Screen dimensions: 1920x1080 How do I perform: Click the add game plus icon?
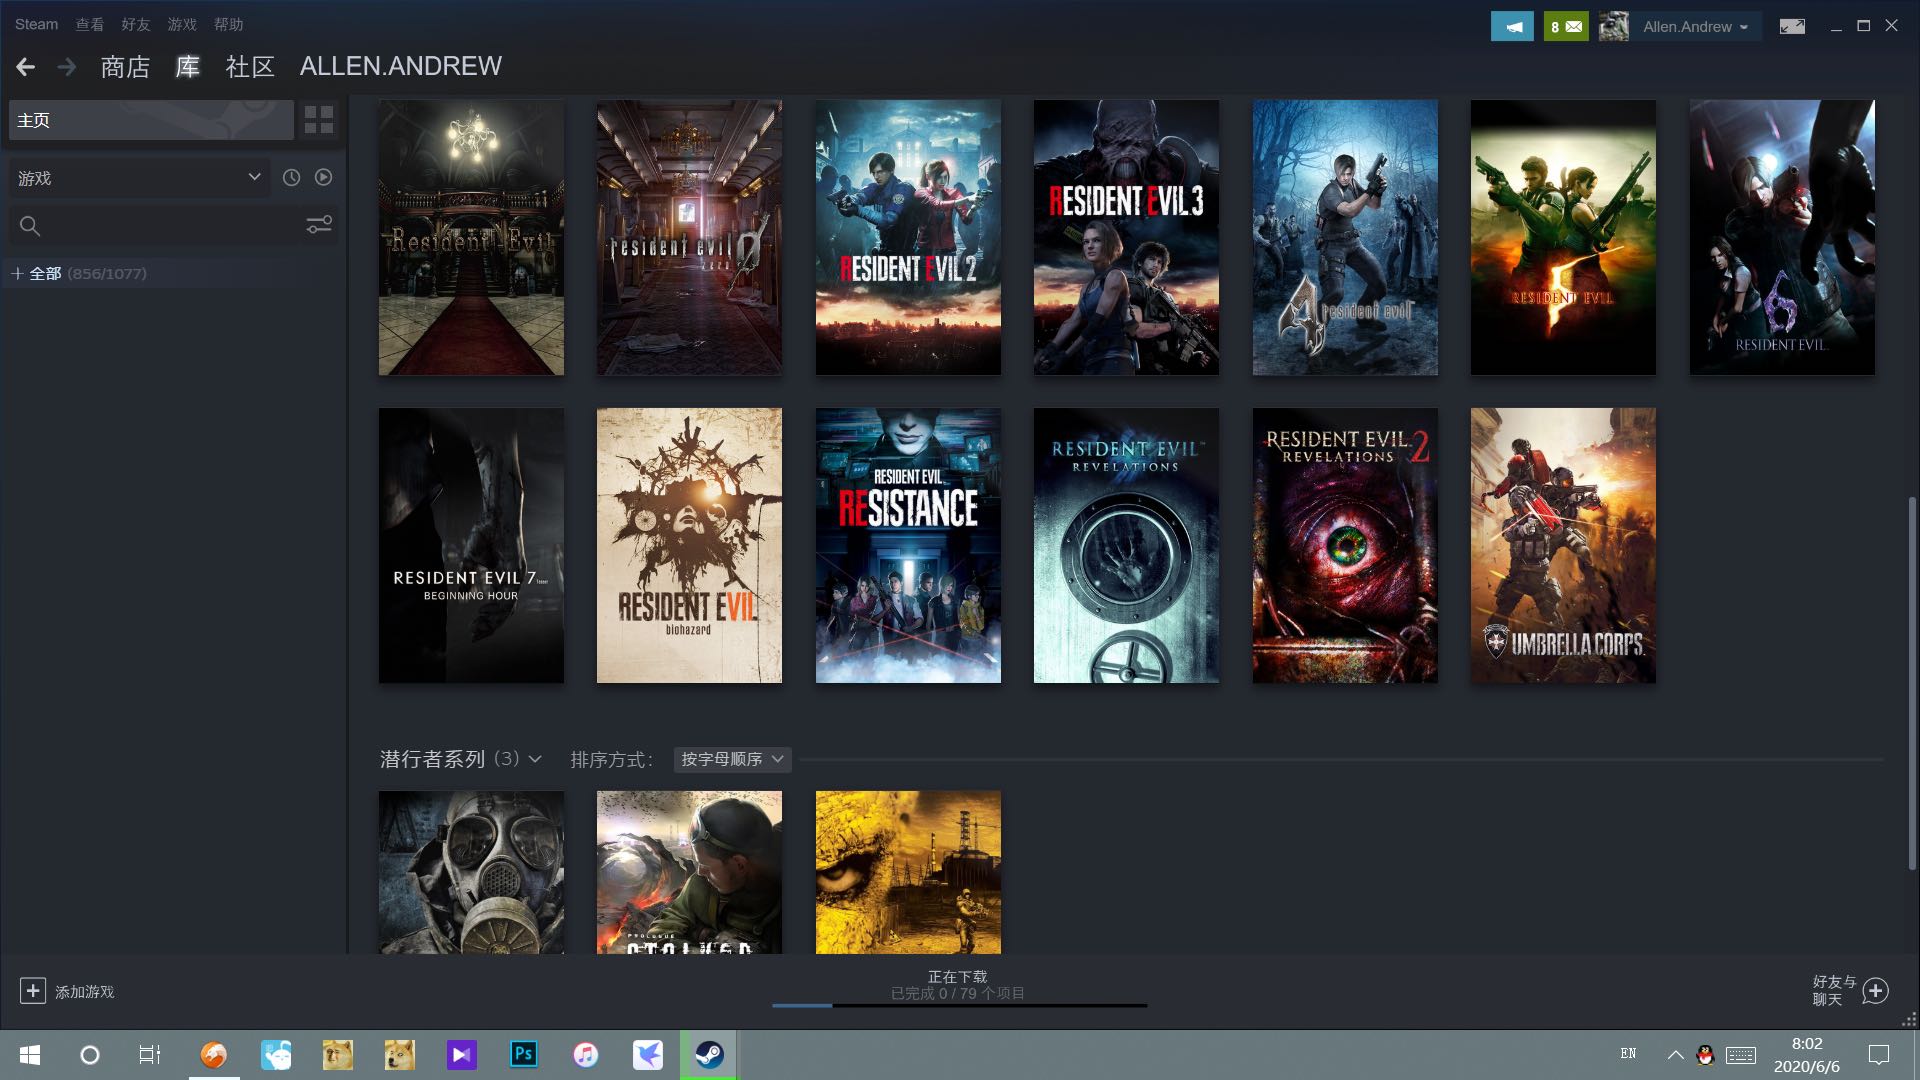click(x=32, y=991)
